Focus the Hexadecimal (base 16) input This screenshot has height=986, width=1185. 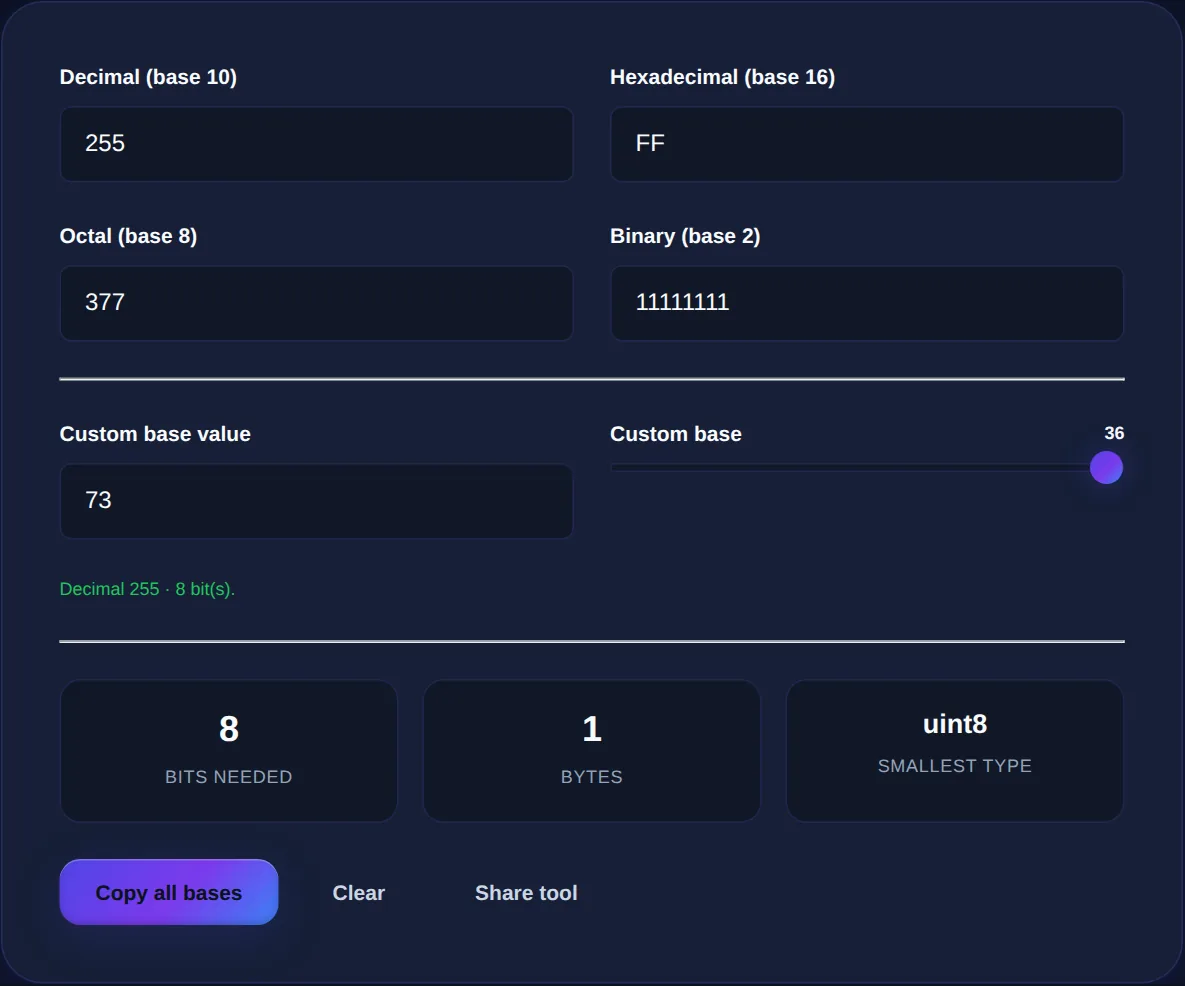[x=867, y=144]
